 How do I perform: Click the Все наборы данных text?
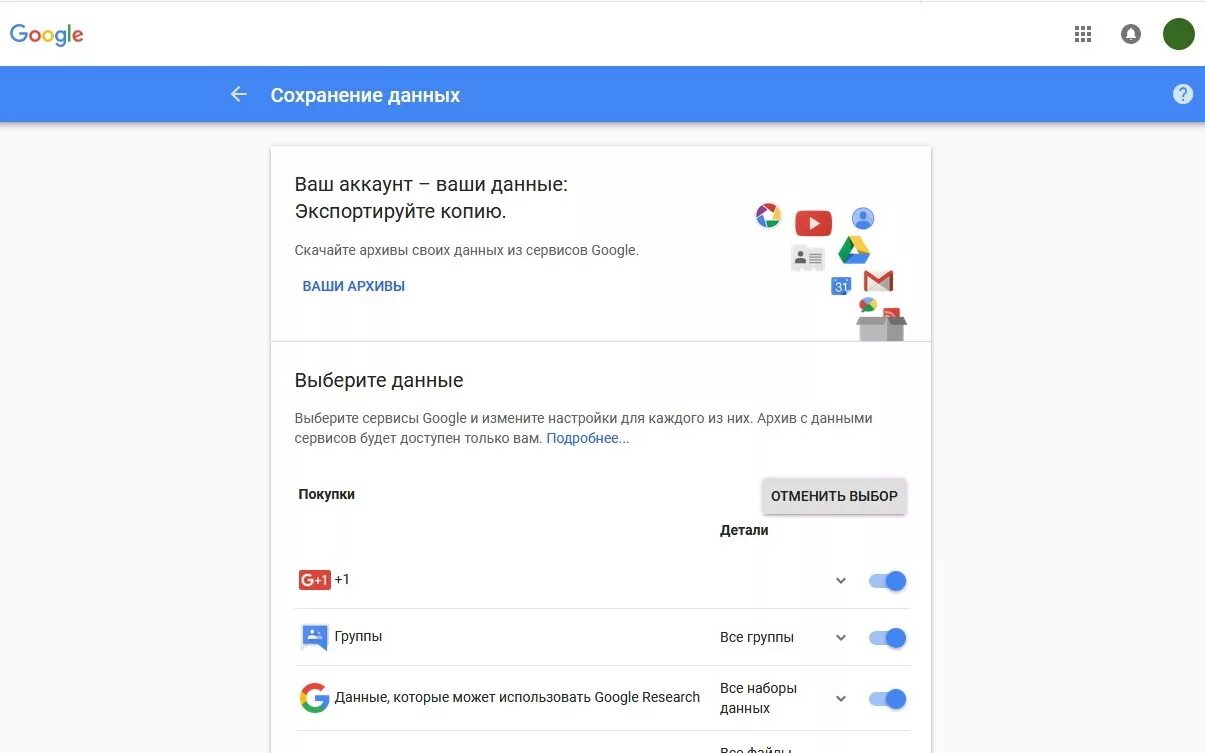758,698
